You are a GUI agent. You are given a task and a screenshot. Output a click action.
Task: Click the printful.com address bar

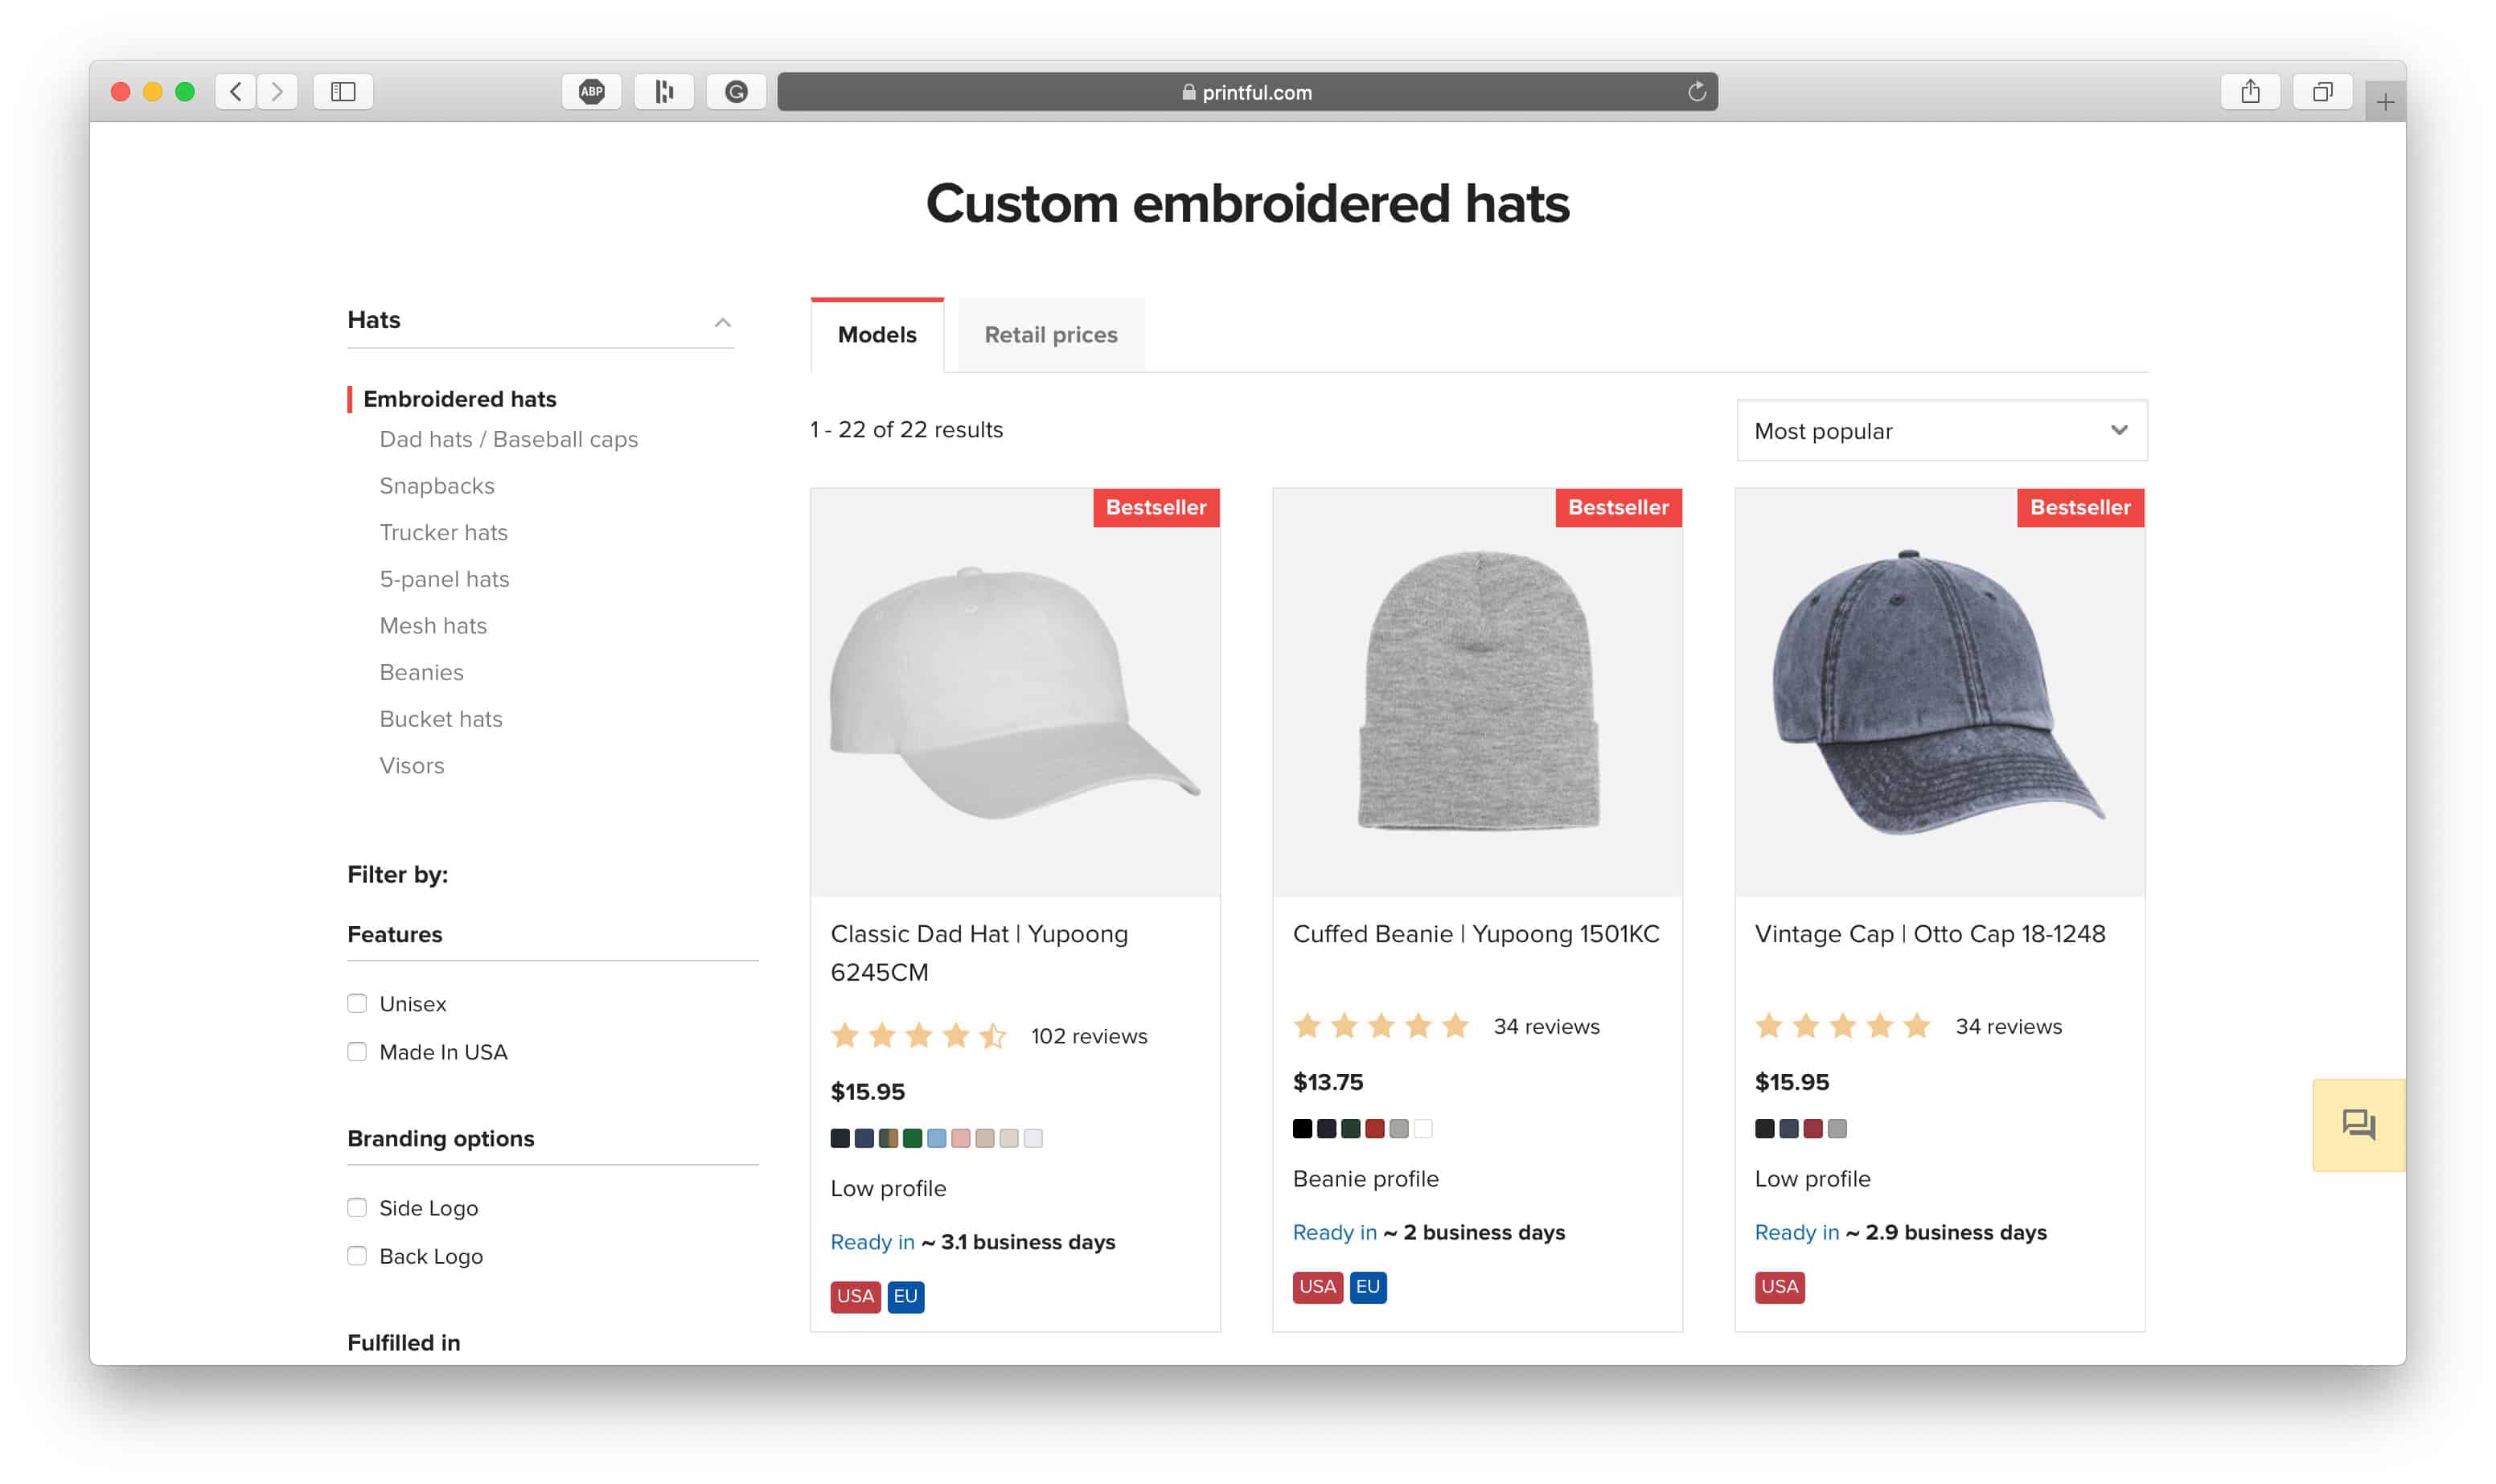click(x=1247, y=92)
